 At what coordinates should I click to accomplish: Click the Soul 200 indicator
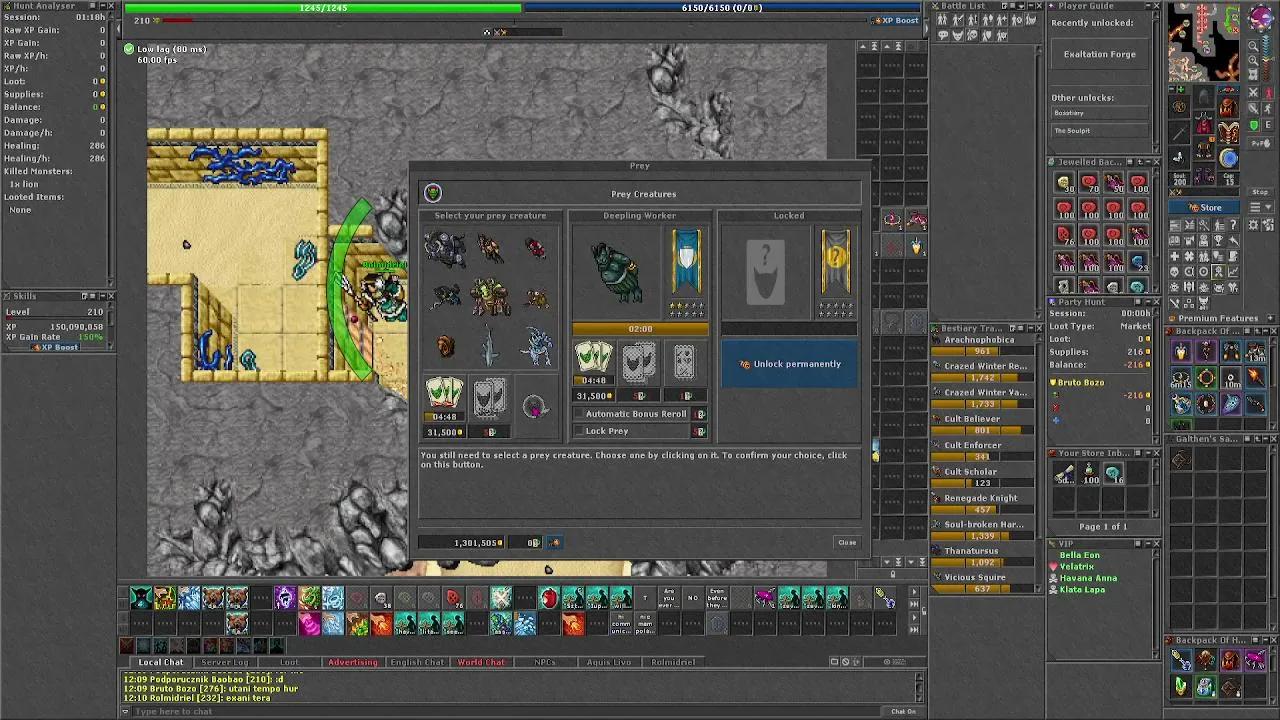[x=1180, y=179]
